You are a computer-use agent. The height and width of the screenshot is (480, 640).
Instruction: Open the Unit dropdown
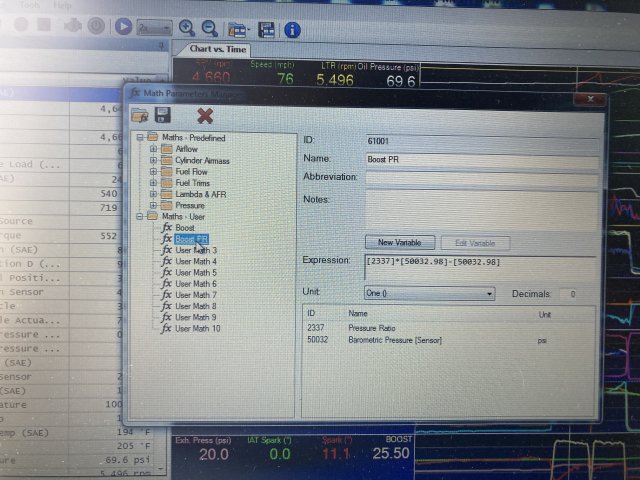pos(430,294)
